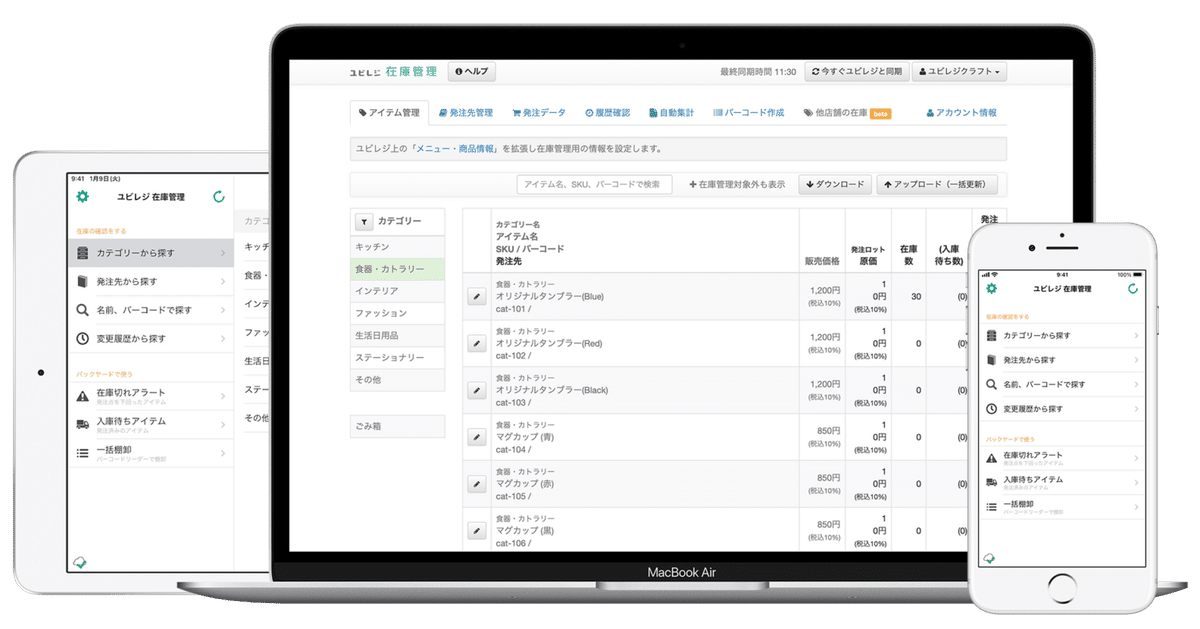
Task: Click the edit pencil for マグカップ (青)
Action: [477, 437]
